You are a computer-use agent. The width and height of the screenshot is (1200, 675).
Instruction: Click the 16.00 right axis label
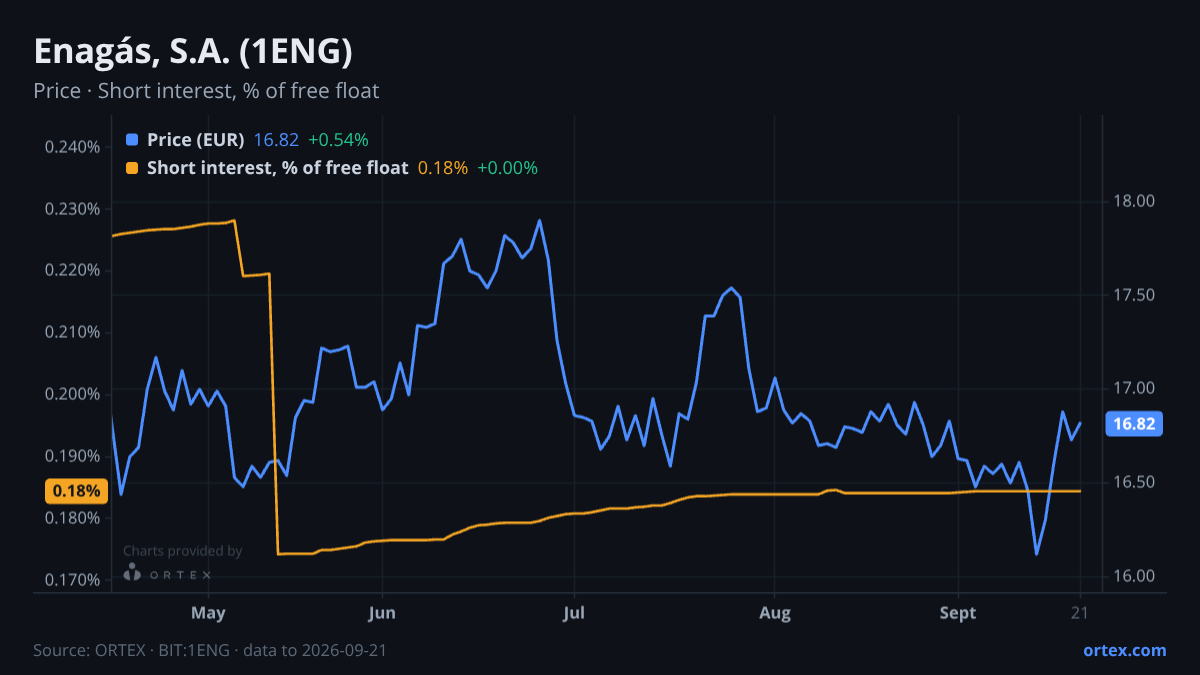(x=1135, y=576)
